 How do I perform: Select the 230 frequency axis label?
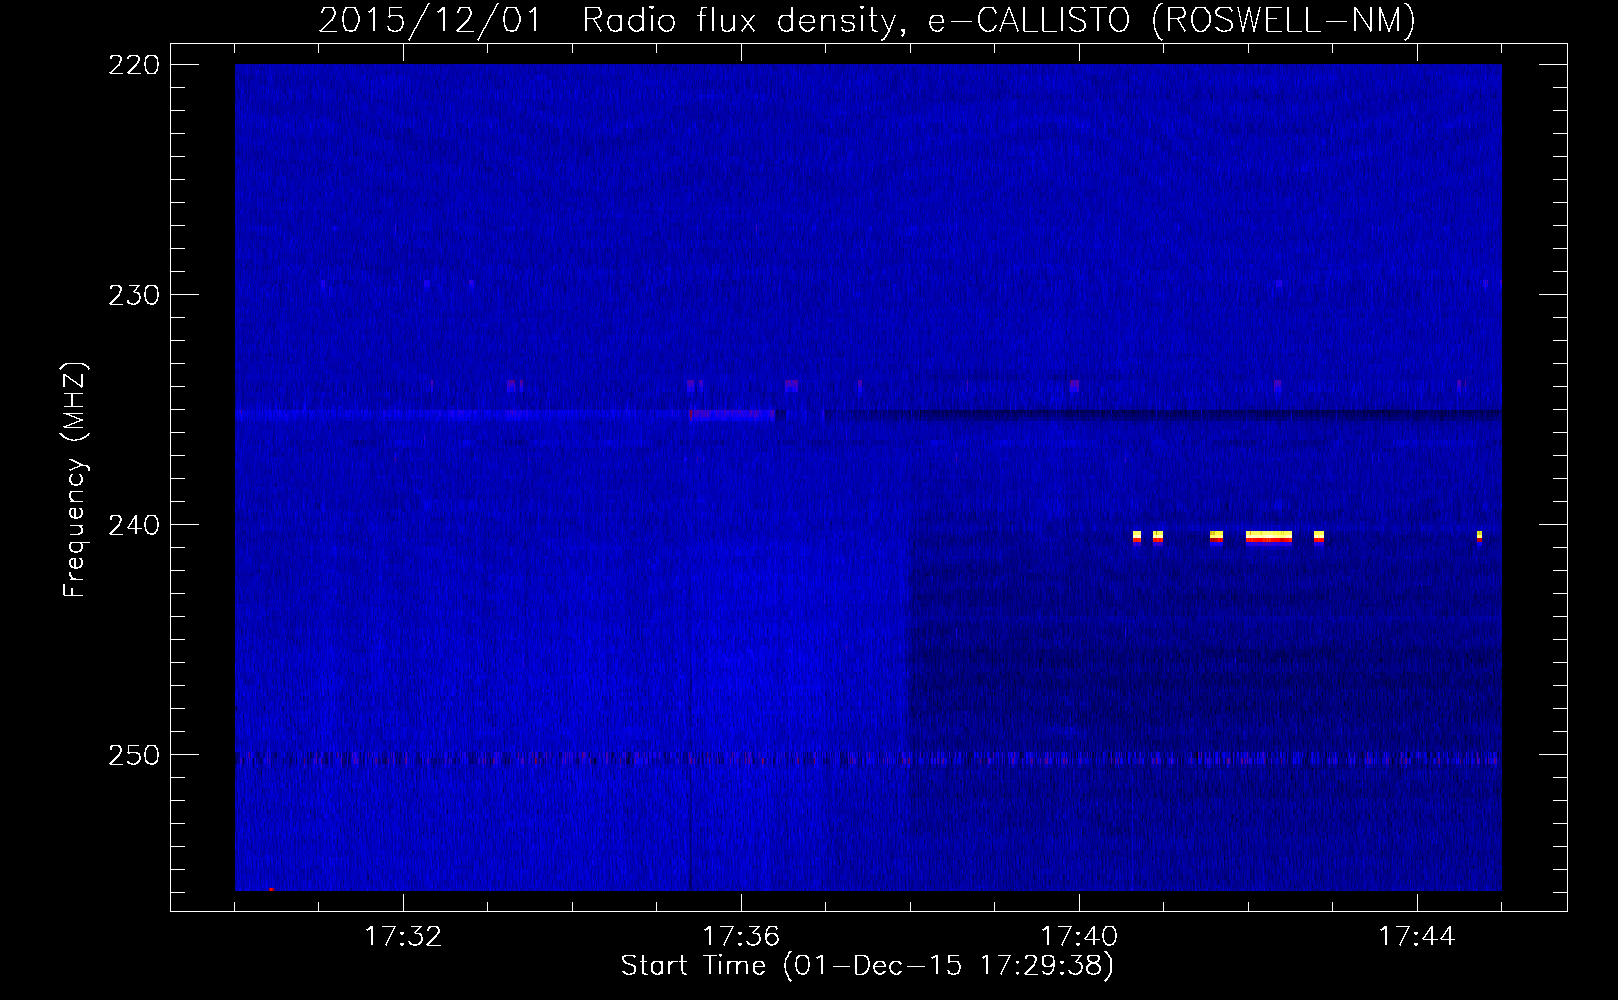point(133,295)
